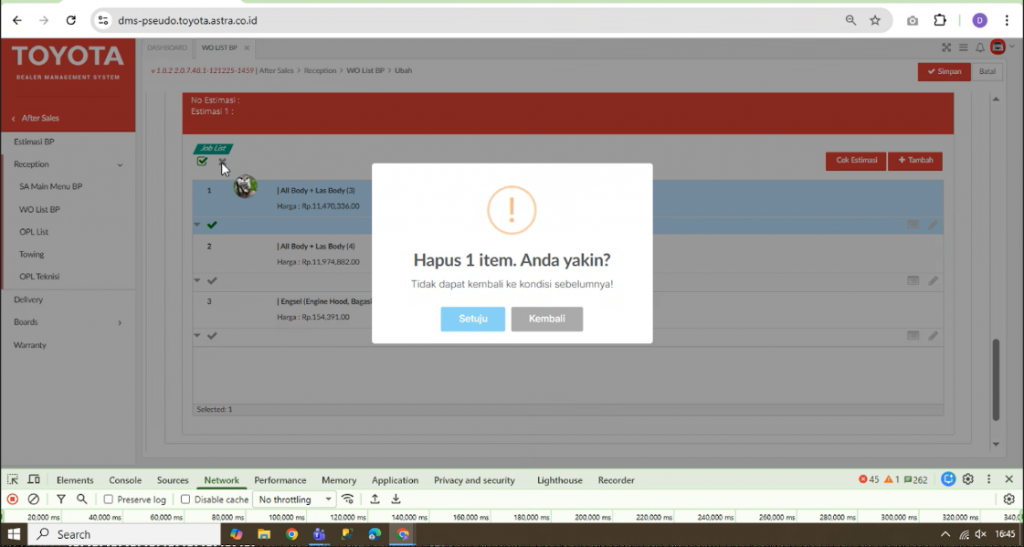Switch to the Console tab in DevTools
The height and width of the screenshot is (547, 1024).
point(125,480)
